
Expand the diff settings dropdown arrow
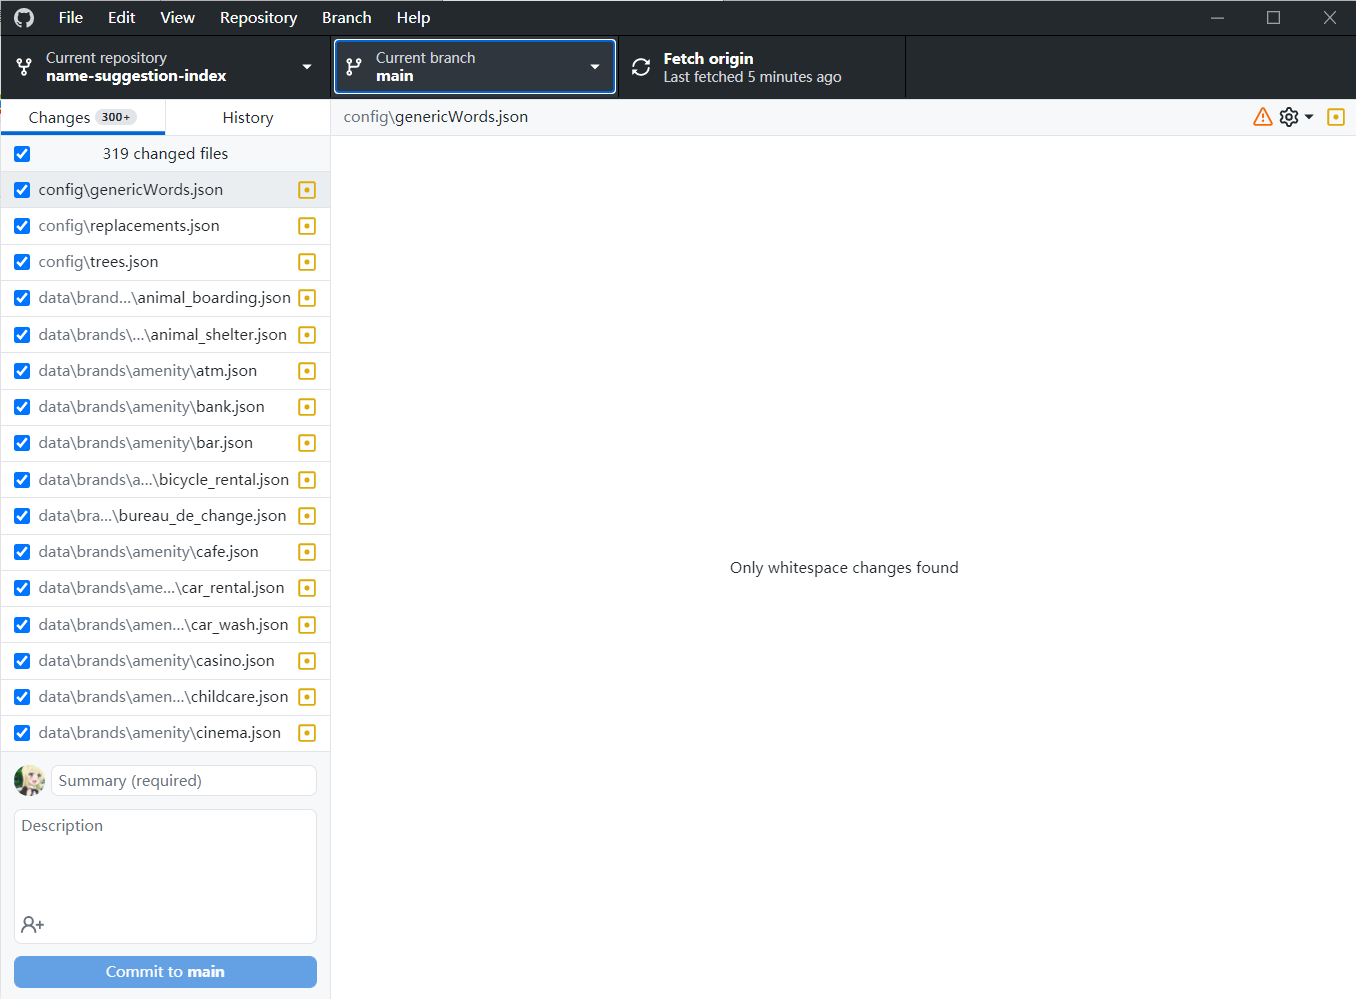(1307, 117)
